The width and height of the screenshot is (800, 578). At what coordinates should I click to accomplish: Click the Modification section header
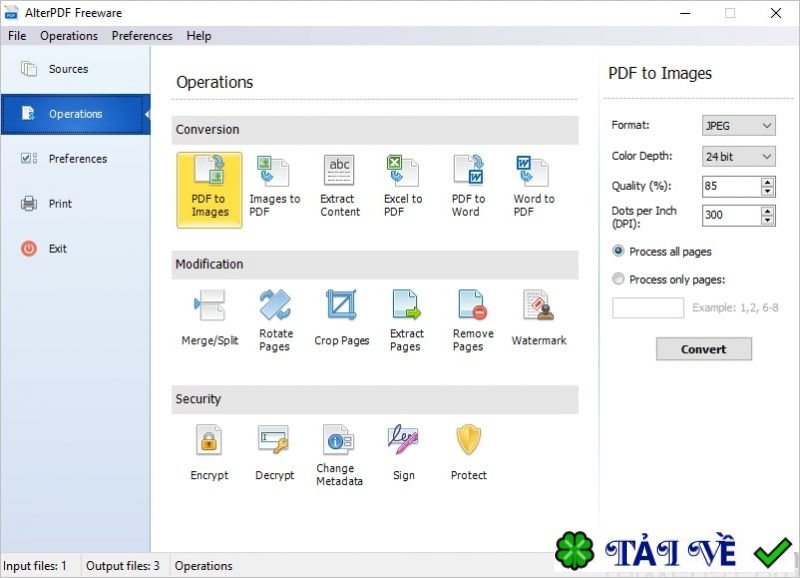click(x=374, y=265)
